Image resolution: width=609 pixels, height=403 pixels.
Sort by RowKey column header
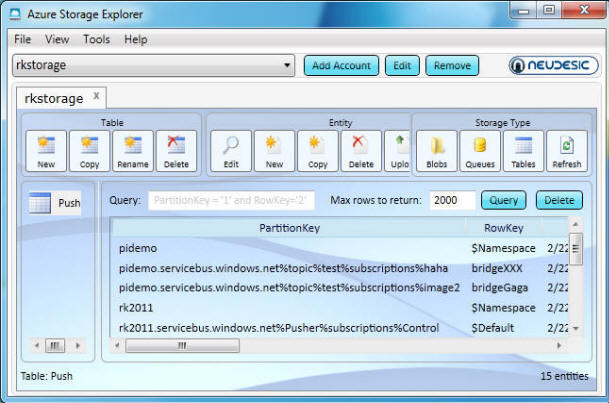pyautogui.click(x=503, y=228)
